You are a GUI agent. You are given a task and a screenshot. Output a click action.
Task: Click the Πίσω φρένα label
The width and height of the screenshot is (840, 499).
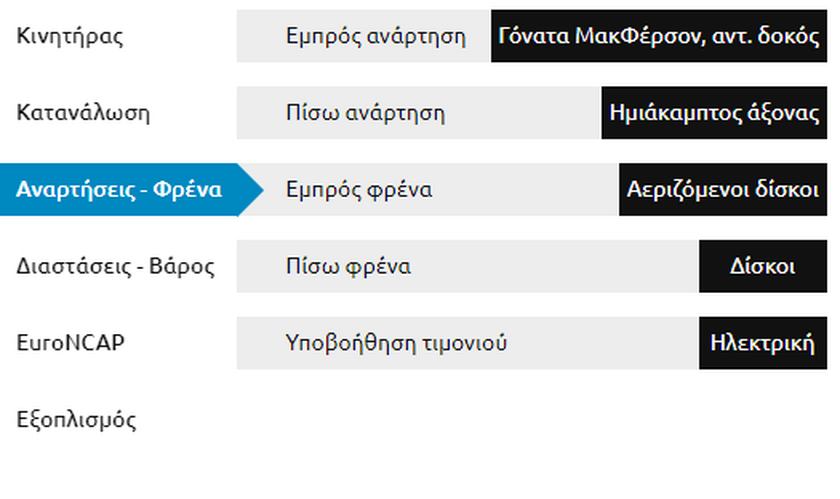[348, 267]
